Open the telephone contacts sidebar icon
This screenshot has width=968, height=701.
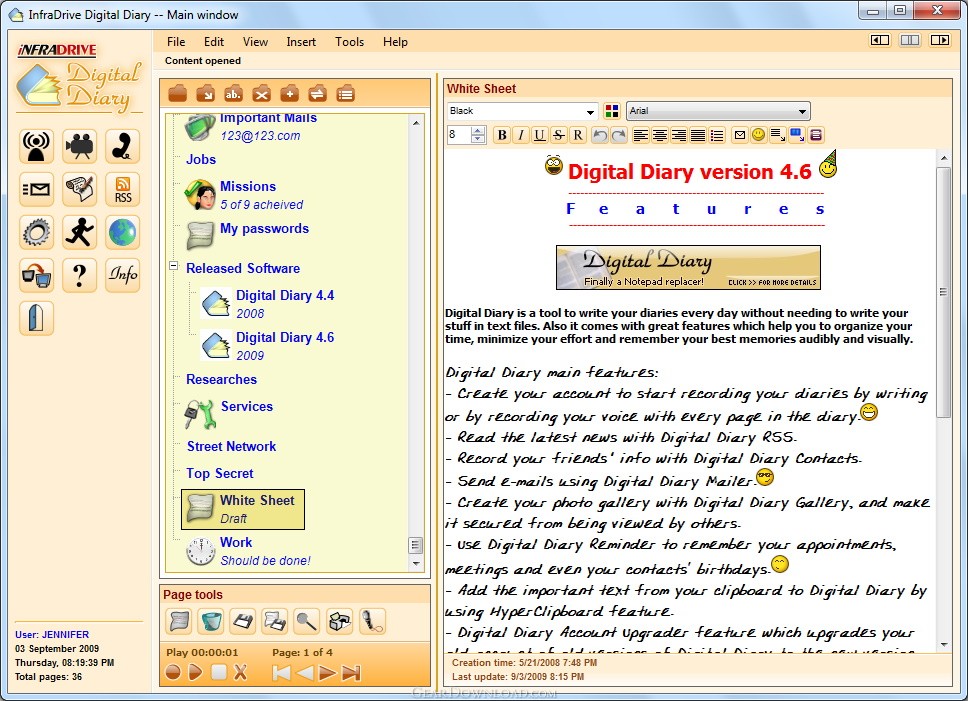pyautogui.click(x=122, y=146)
